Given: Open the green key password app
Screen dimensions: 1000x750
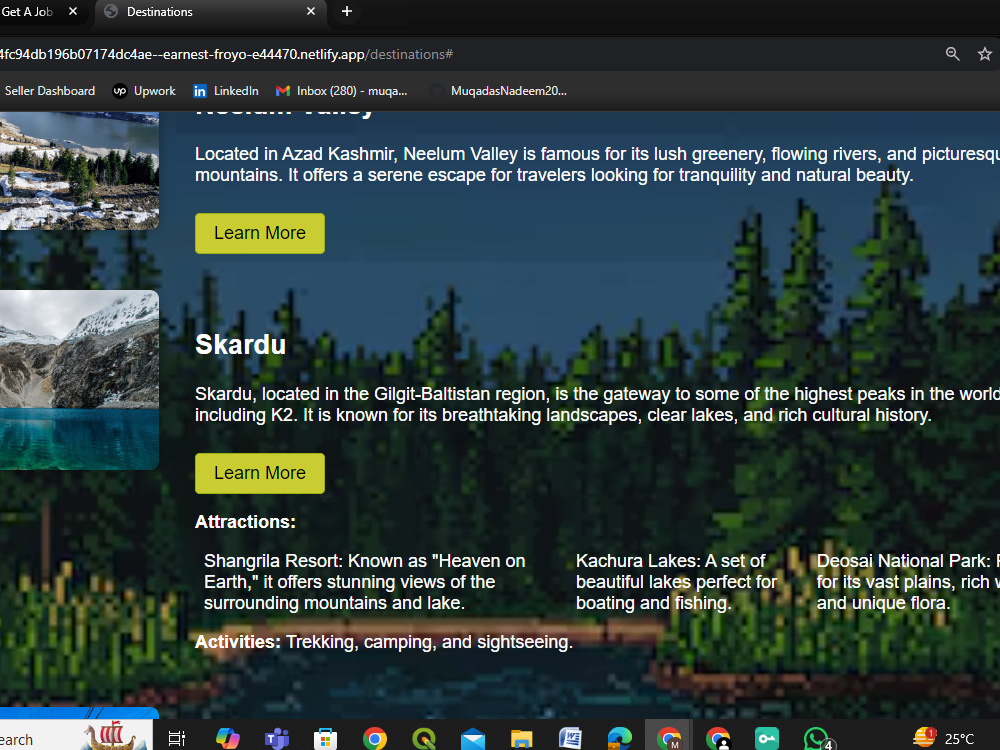Looking at the screenshot, I should pyautogui.click(x=767, y=739).
